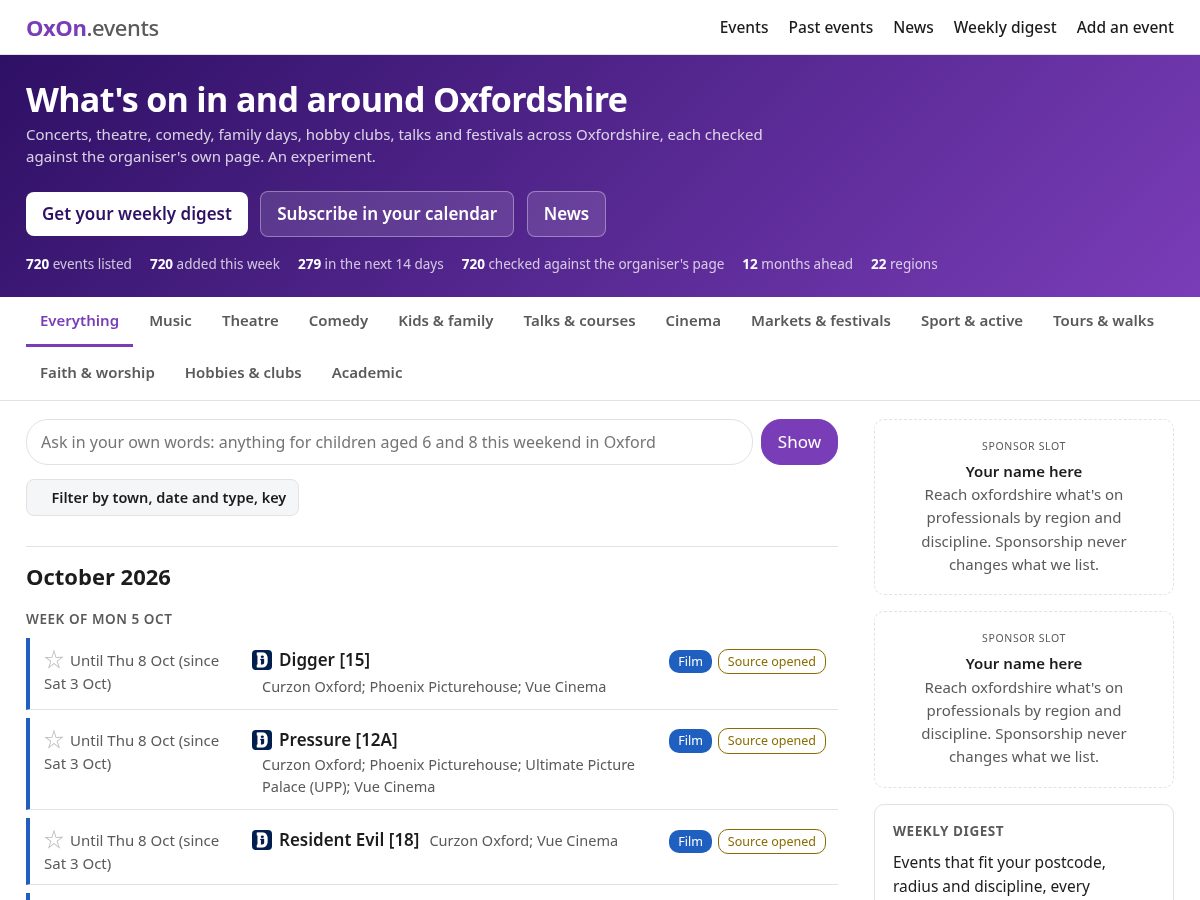
Task: Focus the Ask in your own words search field
Action: [x=389, y=442]
